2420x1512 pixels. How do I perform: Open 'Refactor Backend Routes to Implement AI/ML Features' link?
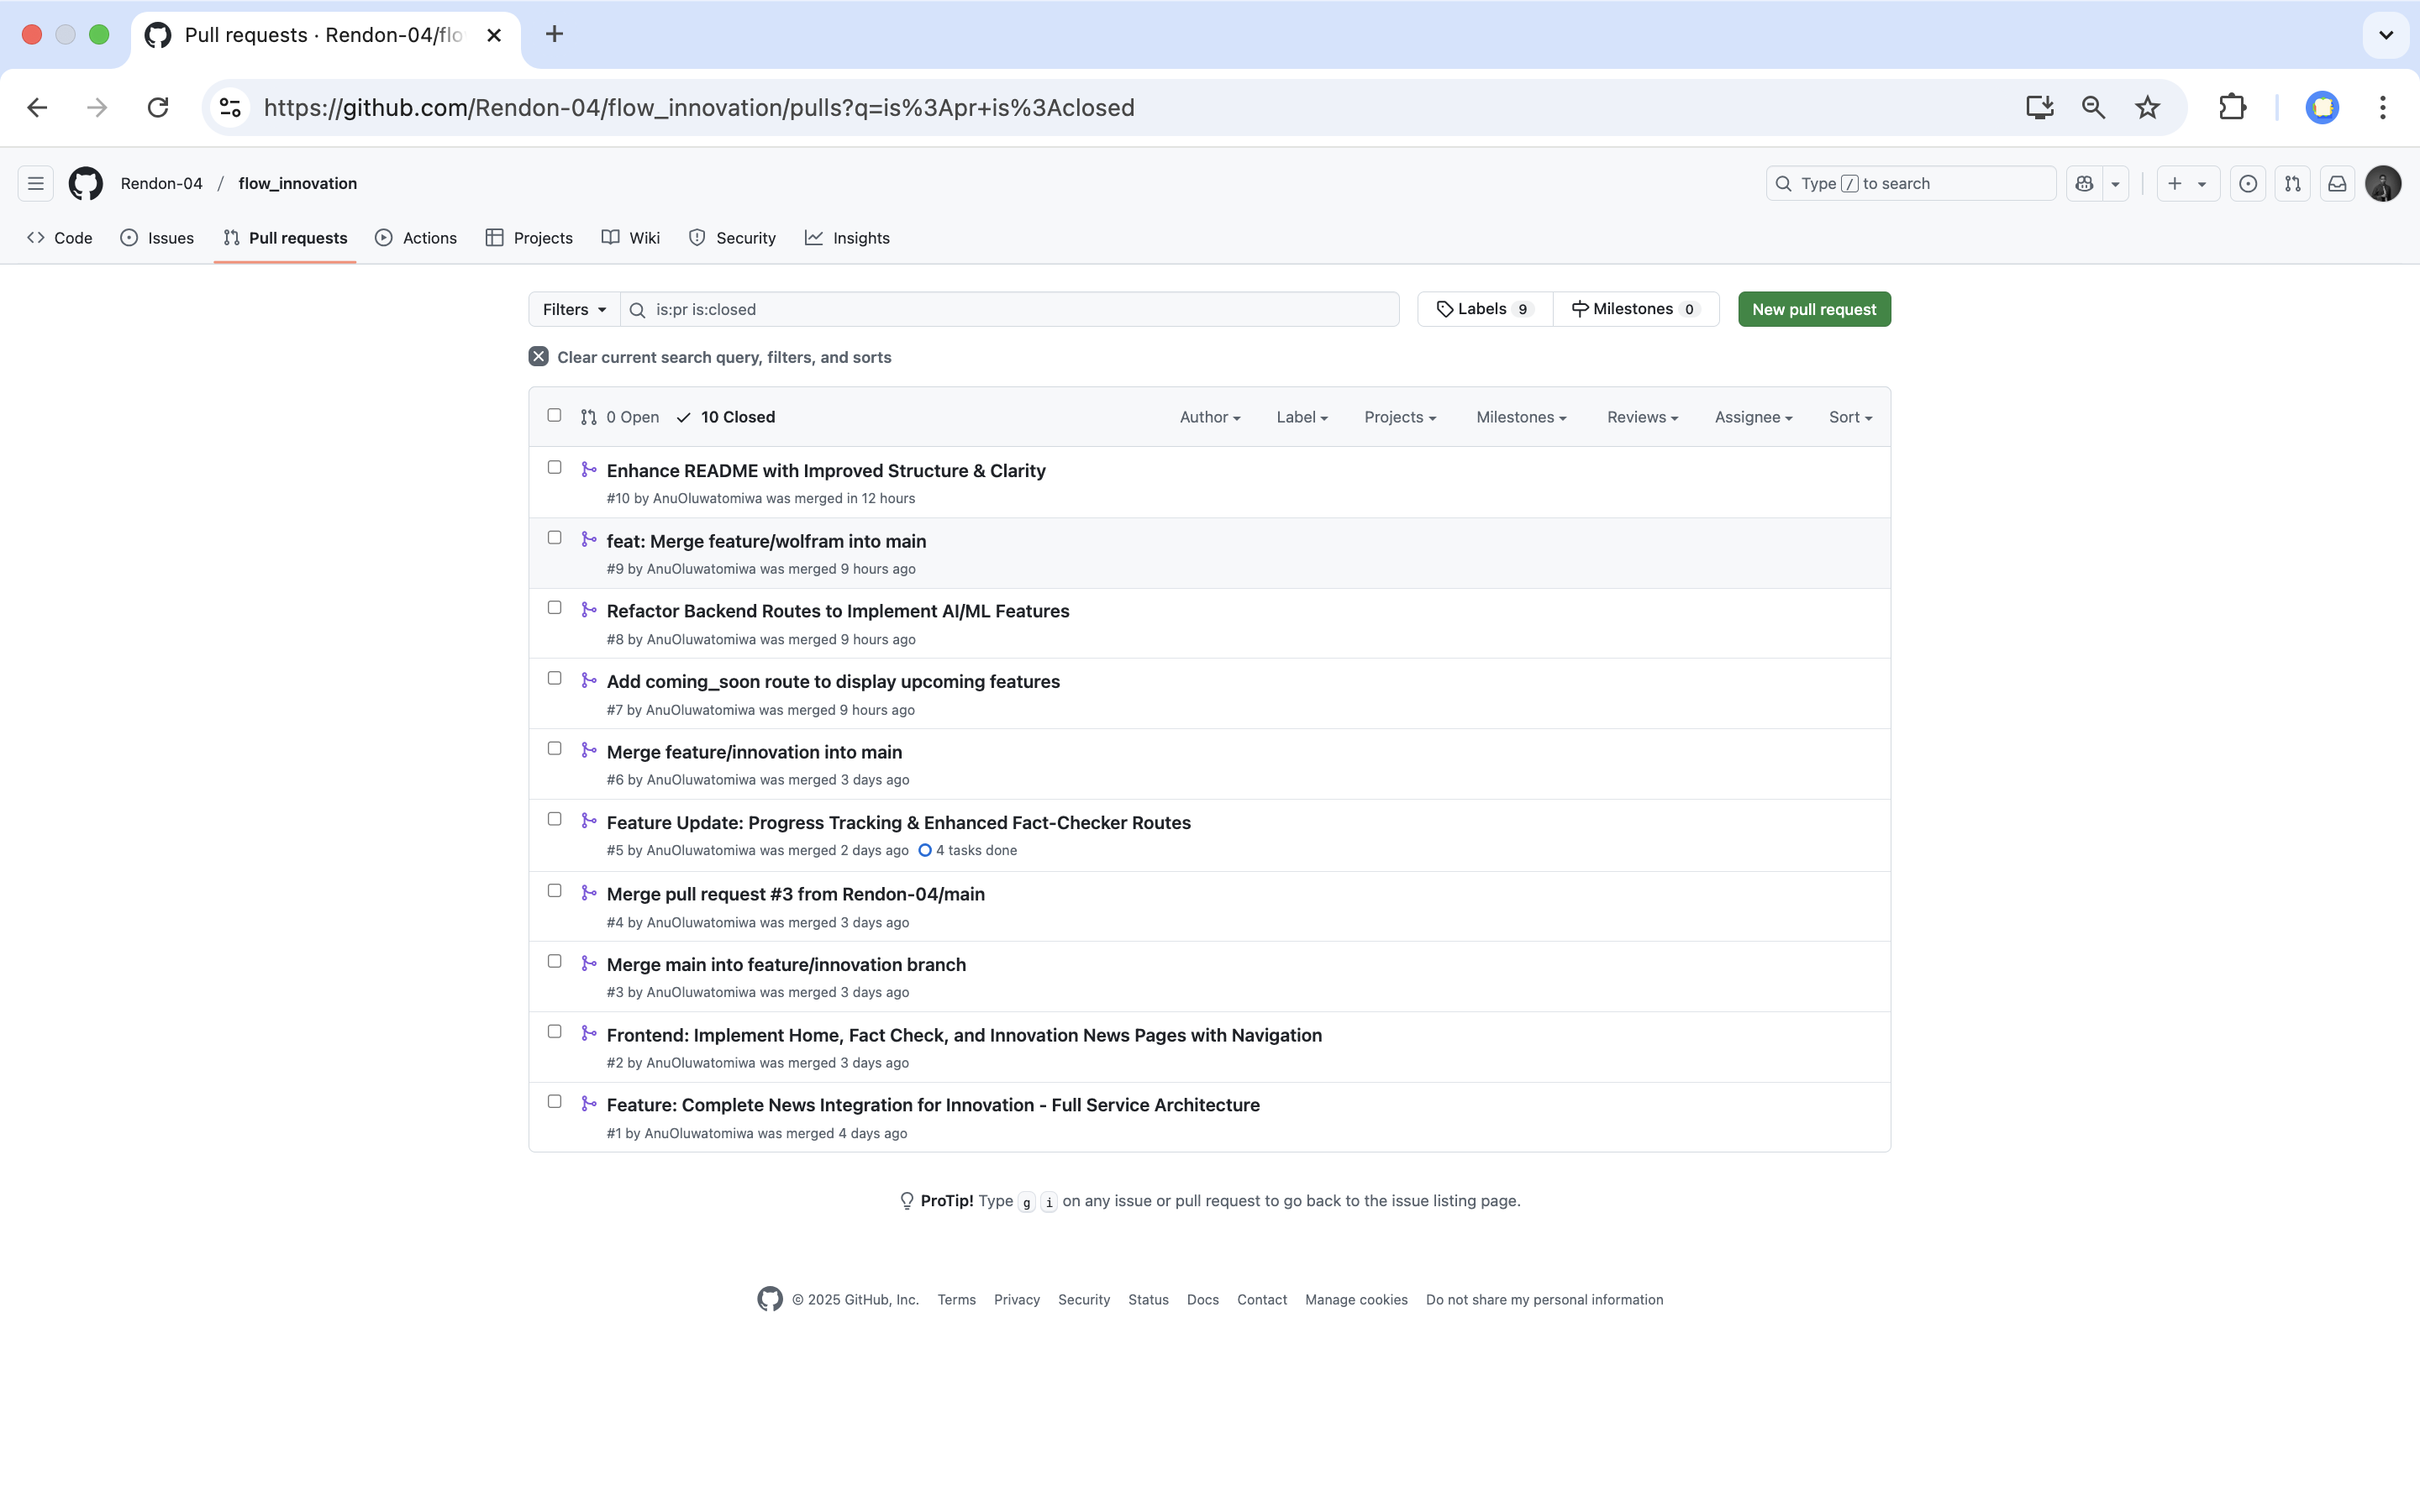click(x=837, y=611)
